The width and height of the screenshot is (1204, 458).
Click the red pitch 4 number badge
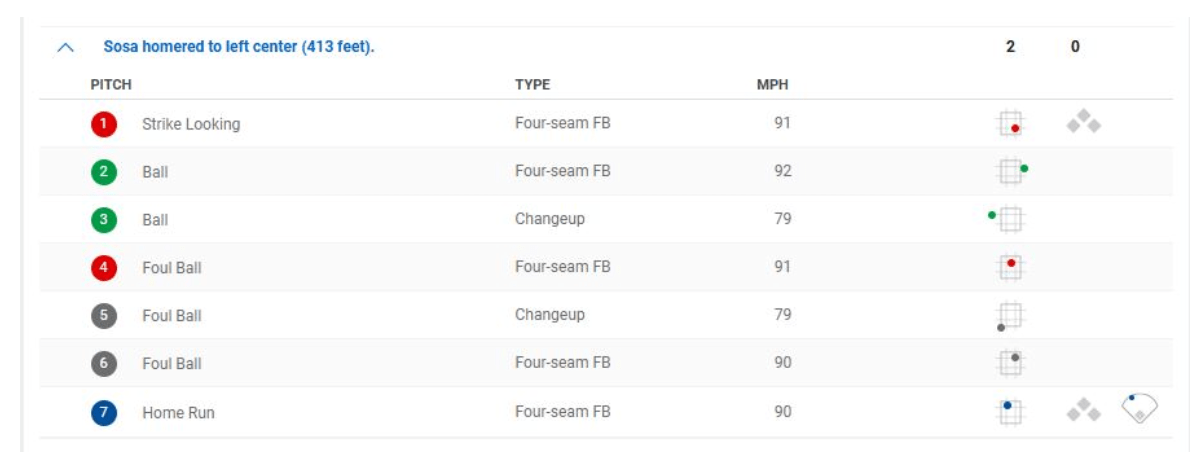click(x=104, y=268)
